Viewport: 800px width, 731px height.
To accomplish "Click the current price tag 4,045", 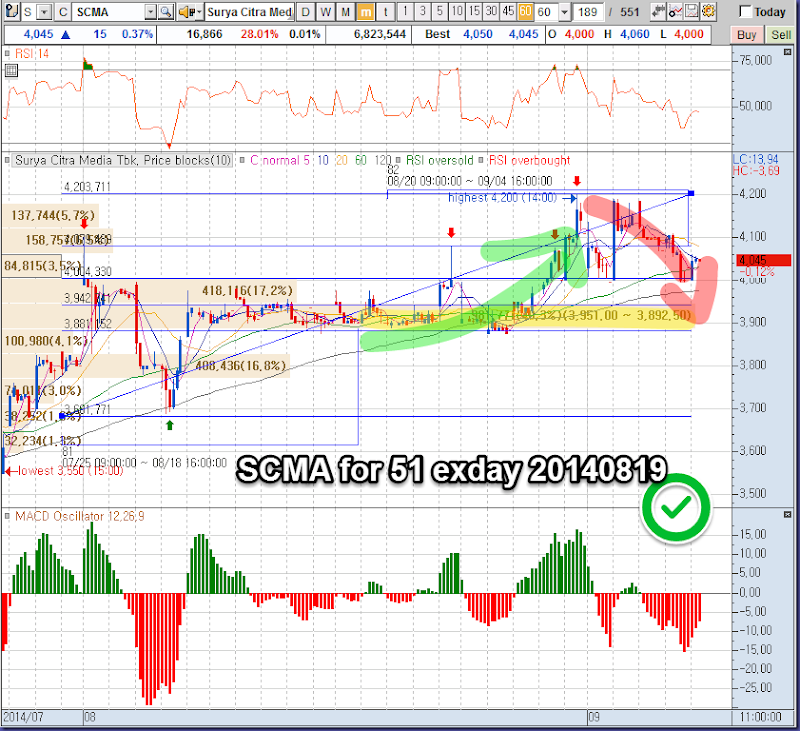I will pos(764,260).
